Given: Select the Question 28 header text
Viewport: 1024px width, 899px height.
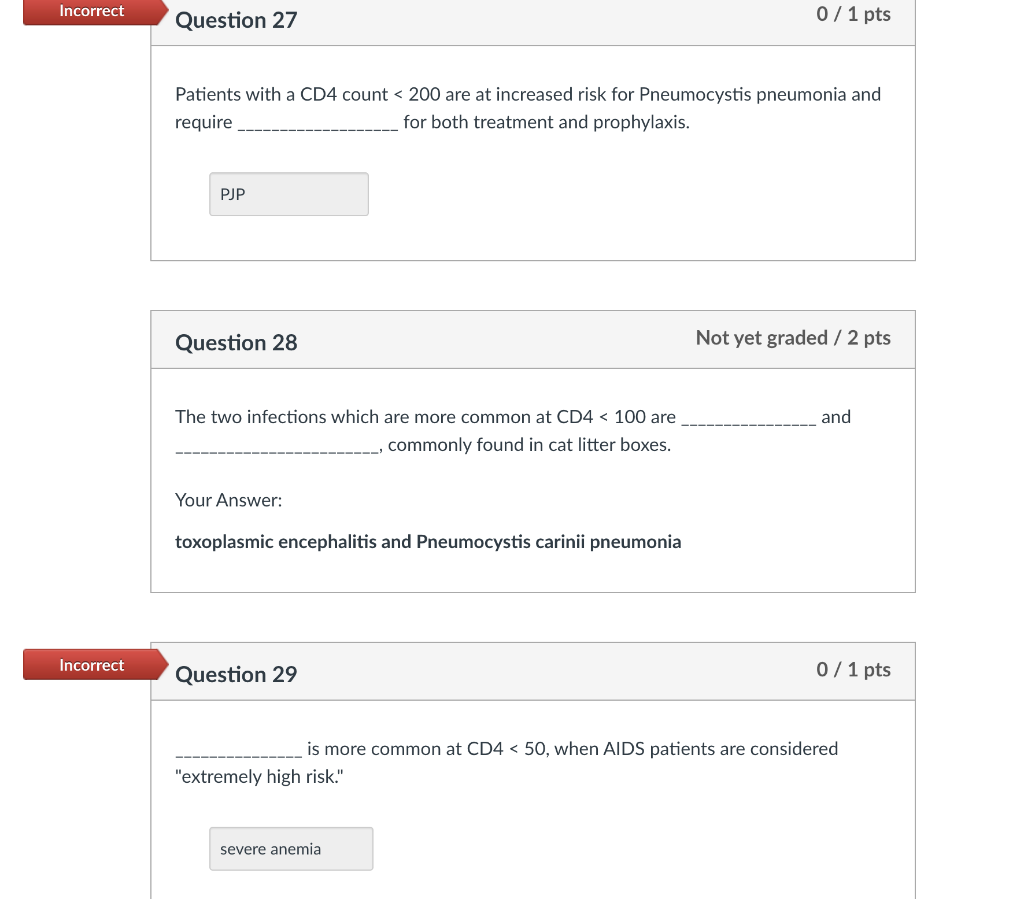Looking at the screenshot, I should pyautogui.click(x=236, y=342).
